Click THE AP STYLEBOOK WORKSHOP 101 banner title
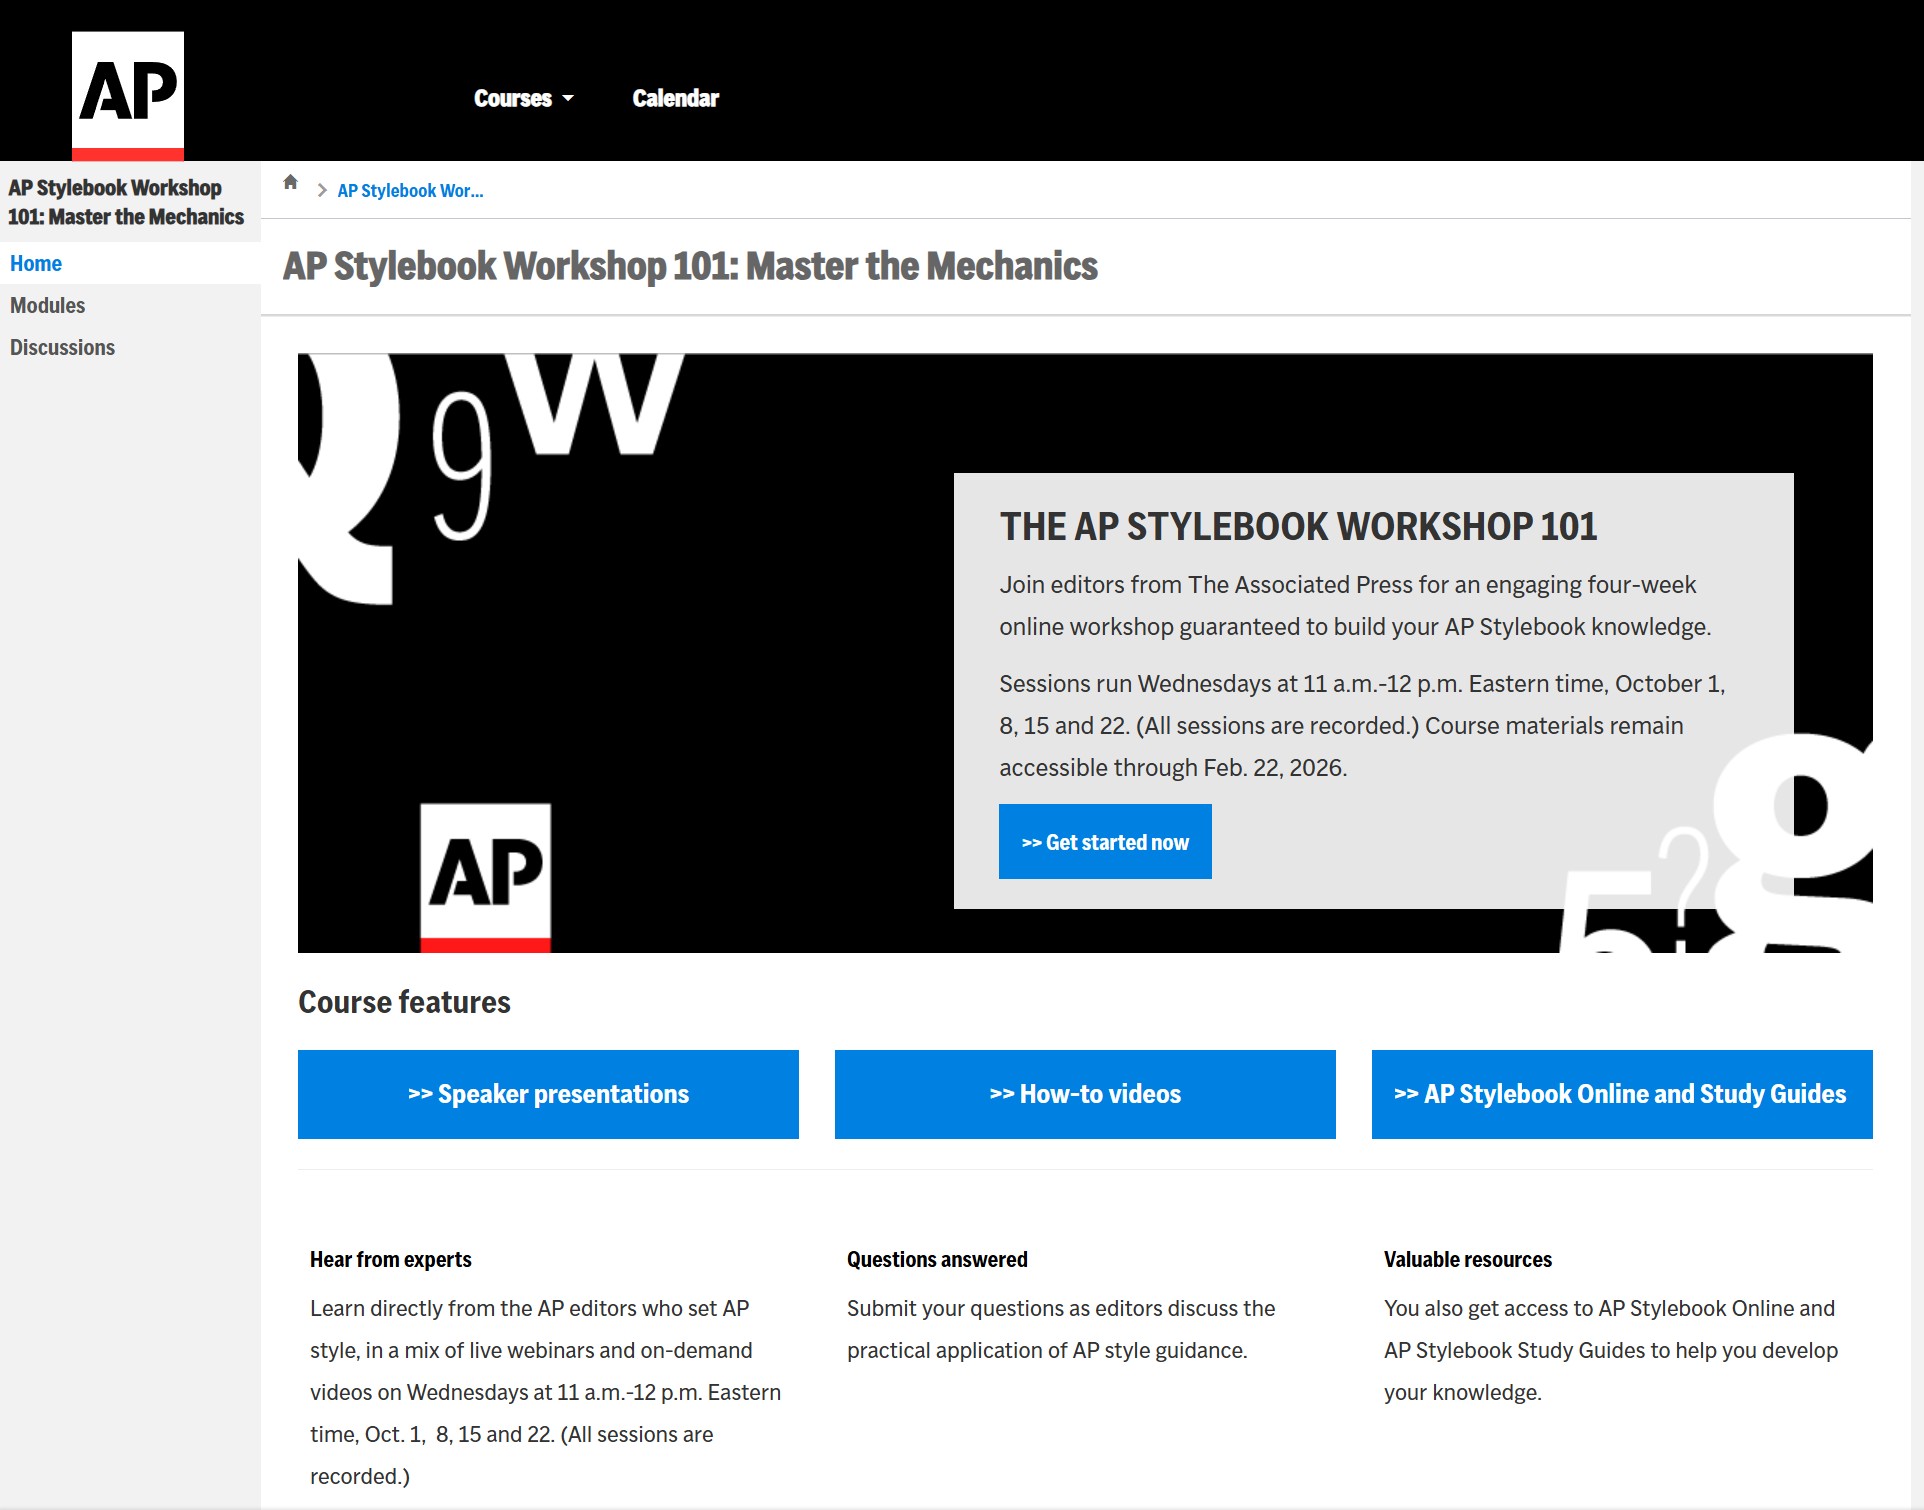1924x1510 pixels. tap(1298, 526)
